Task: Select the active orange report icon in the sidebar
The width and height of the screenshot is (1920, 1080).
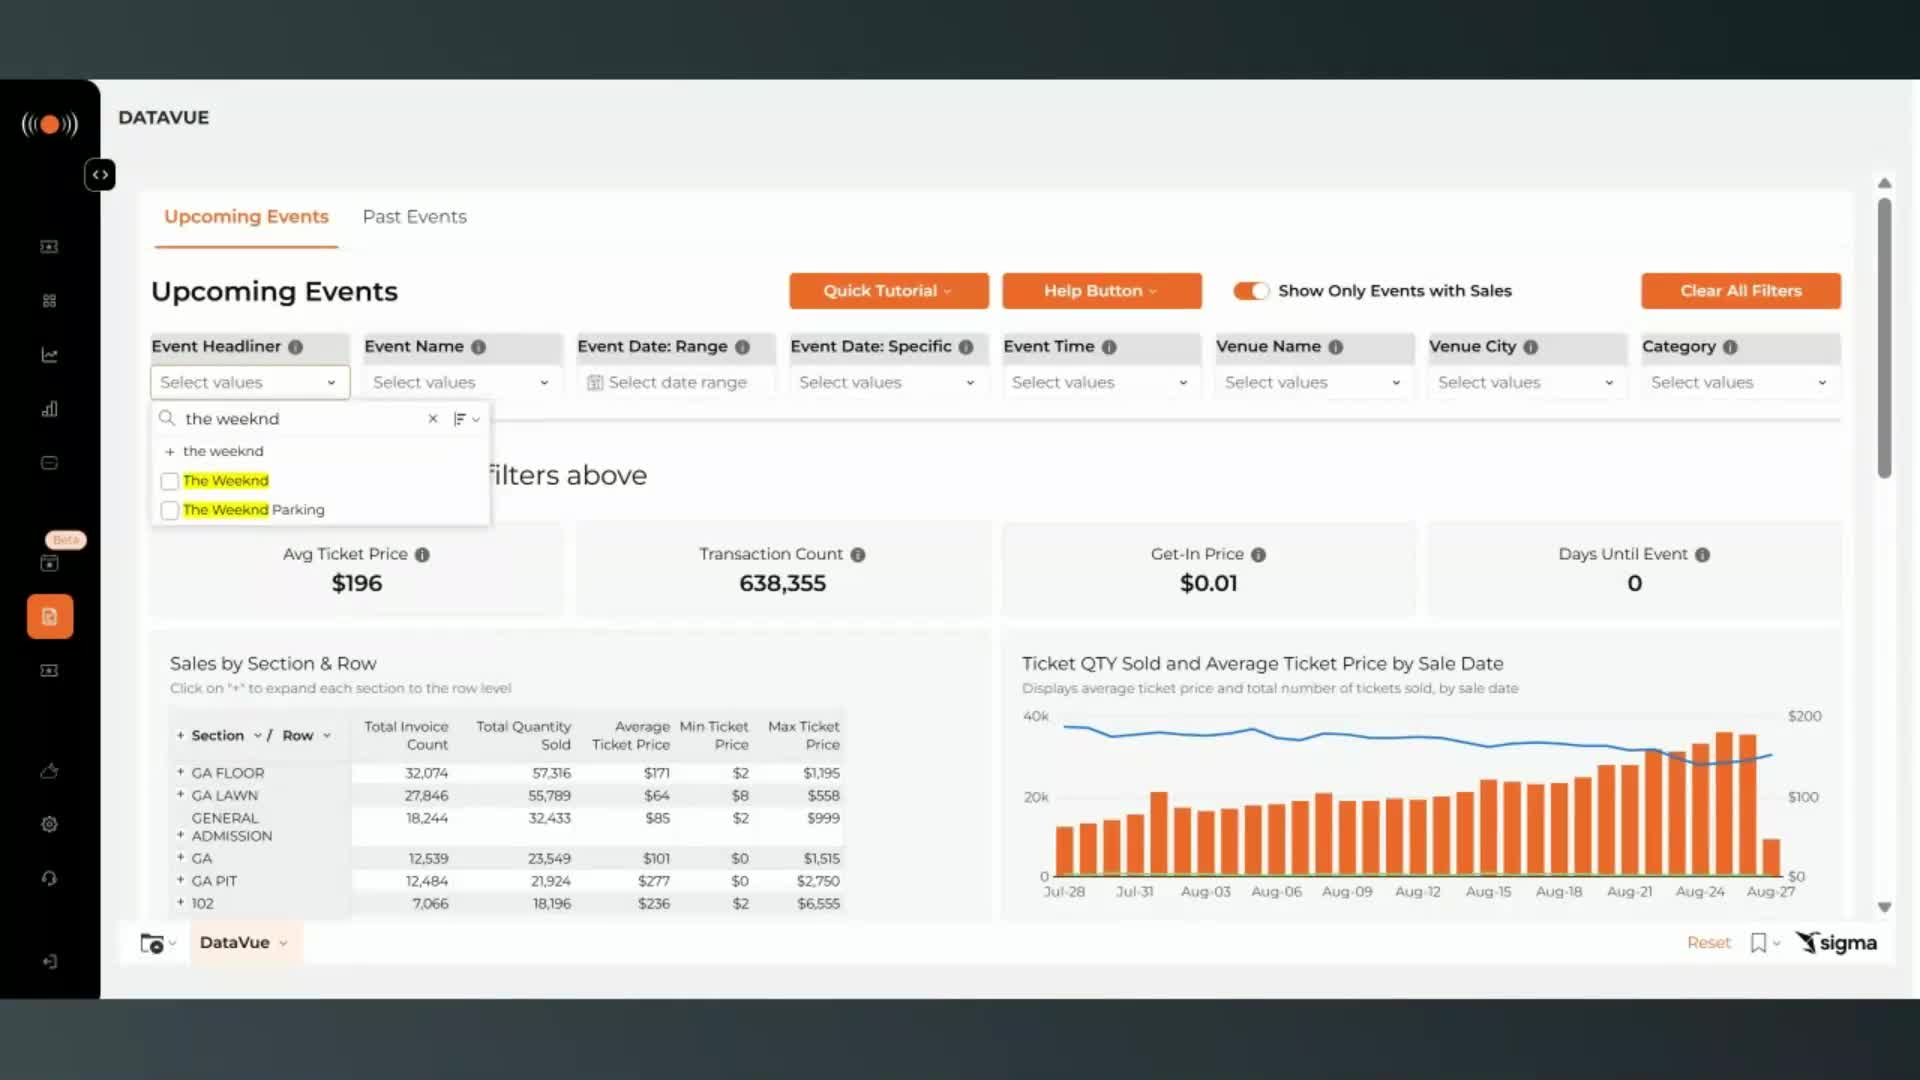Action: pos(49,617)
